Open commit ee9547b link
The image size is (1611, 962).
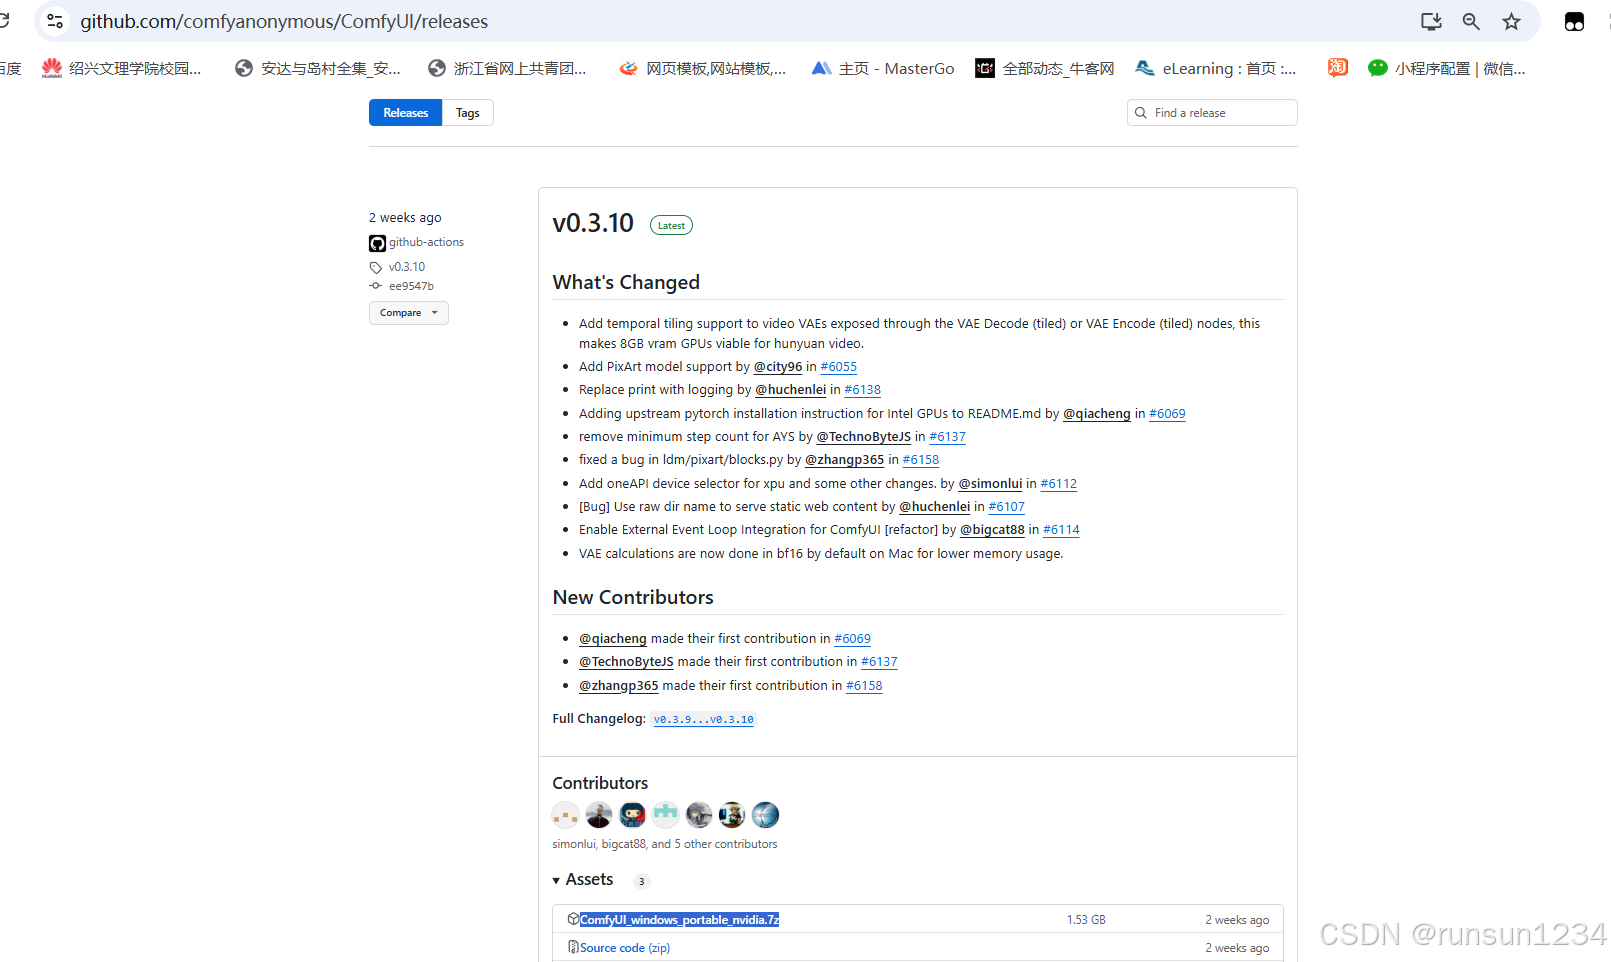point(411,286)
